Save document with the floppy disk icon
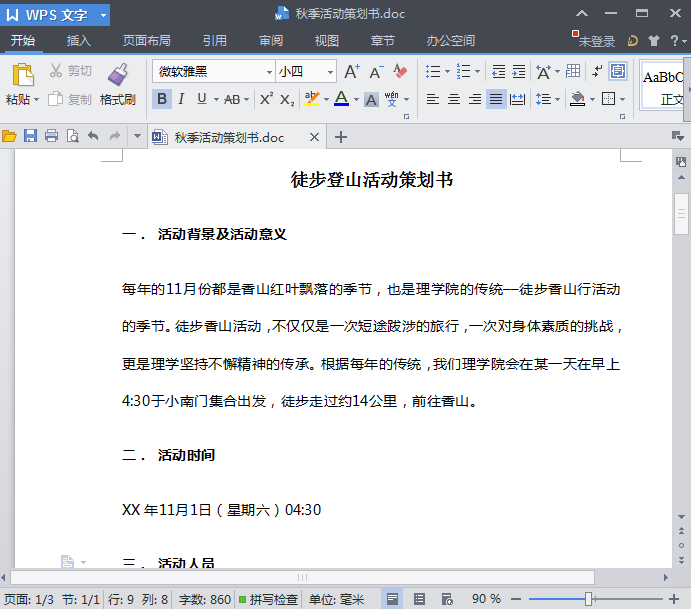 30,136
